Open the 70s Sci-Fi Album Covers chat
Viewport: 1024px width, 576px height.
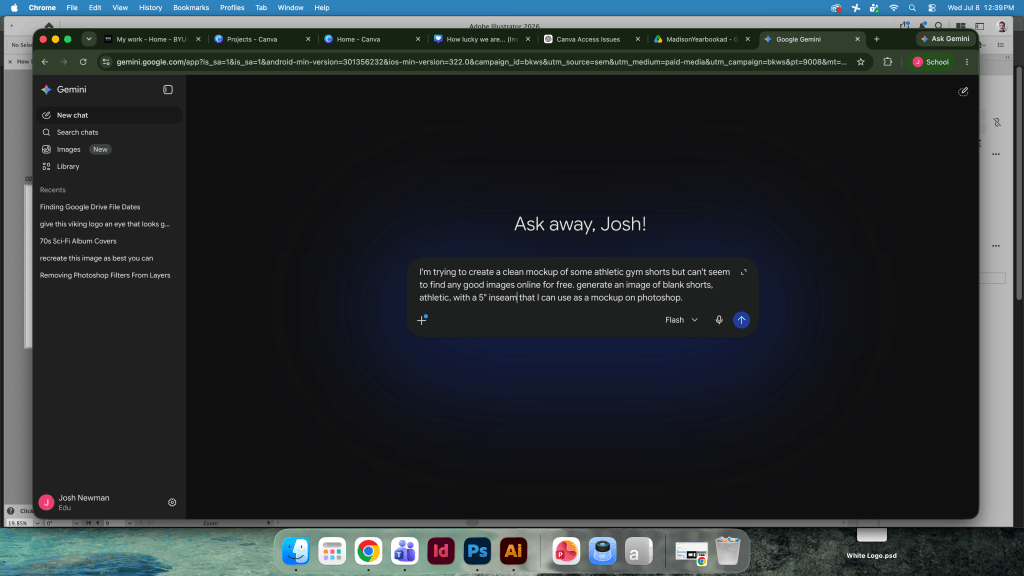pyautogui.click(x=78, y=241)
